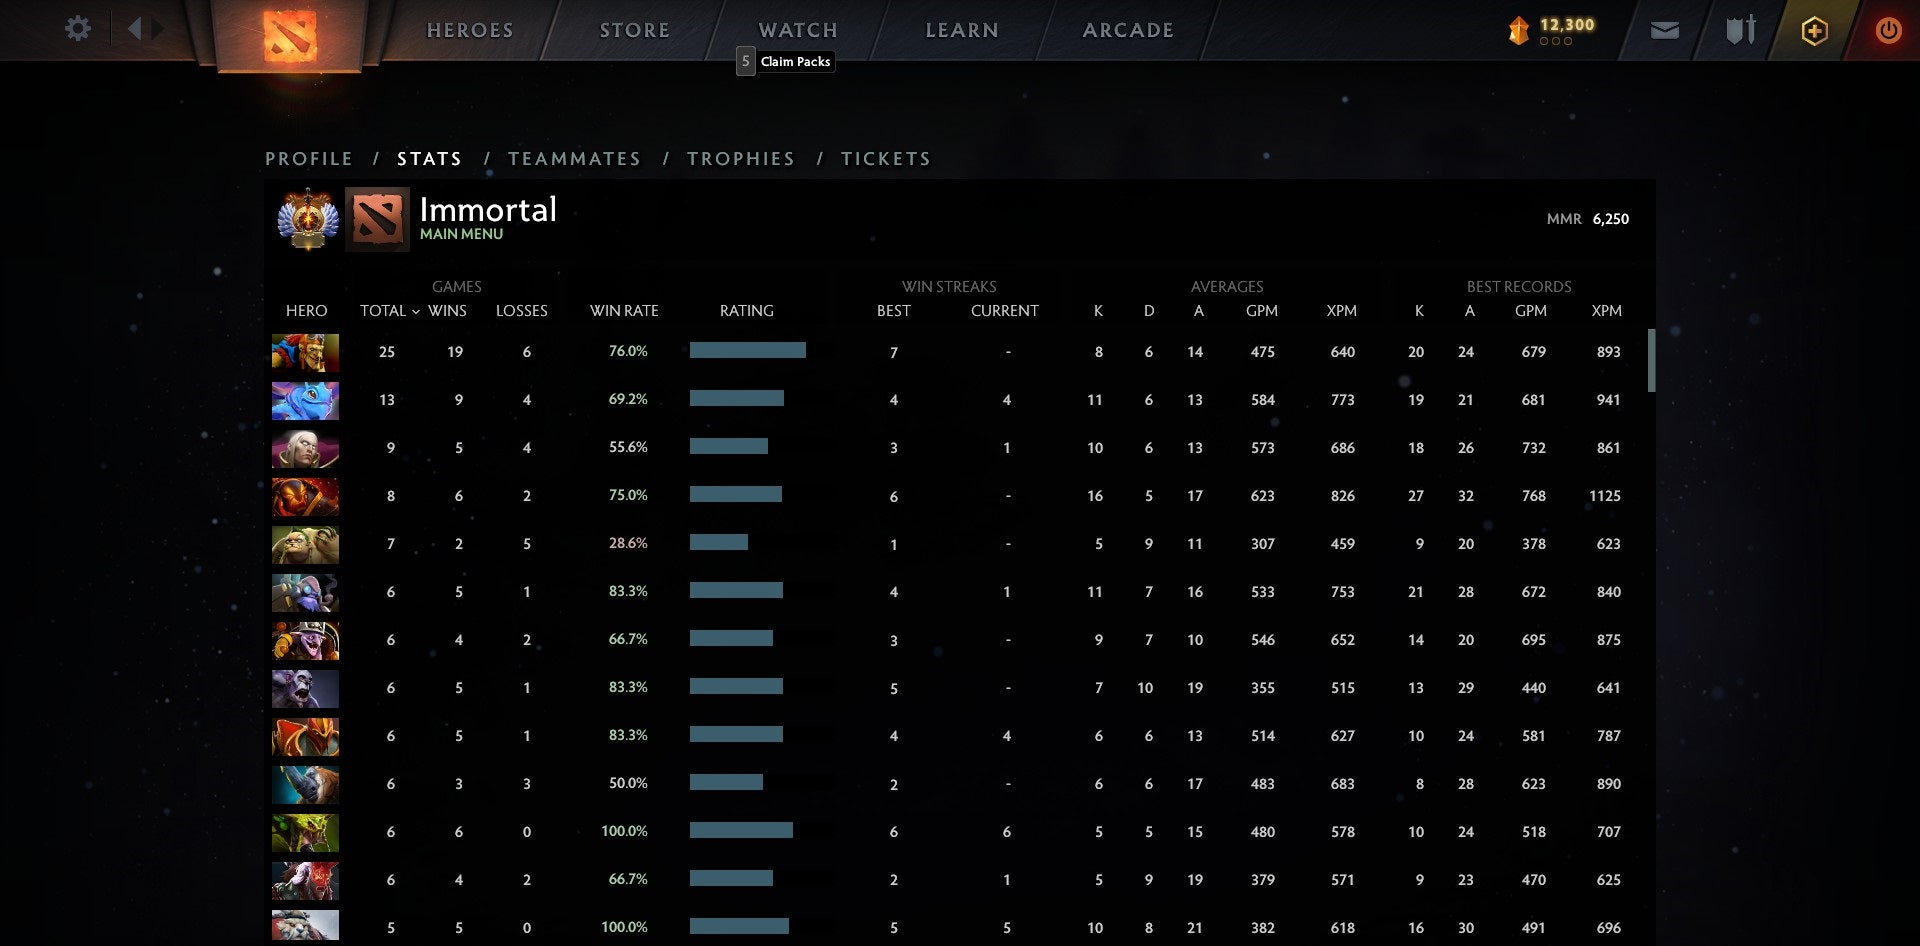Select Invoker's hero portrait

(305, 449)
